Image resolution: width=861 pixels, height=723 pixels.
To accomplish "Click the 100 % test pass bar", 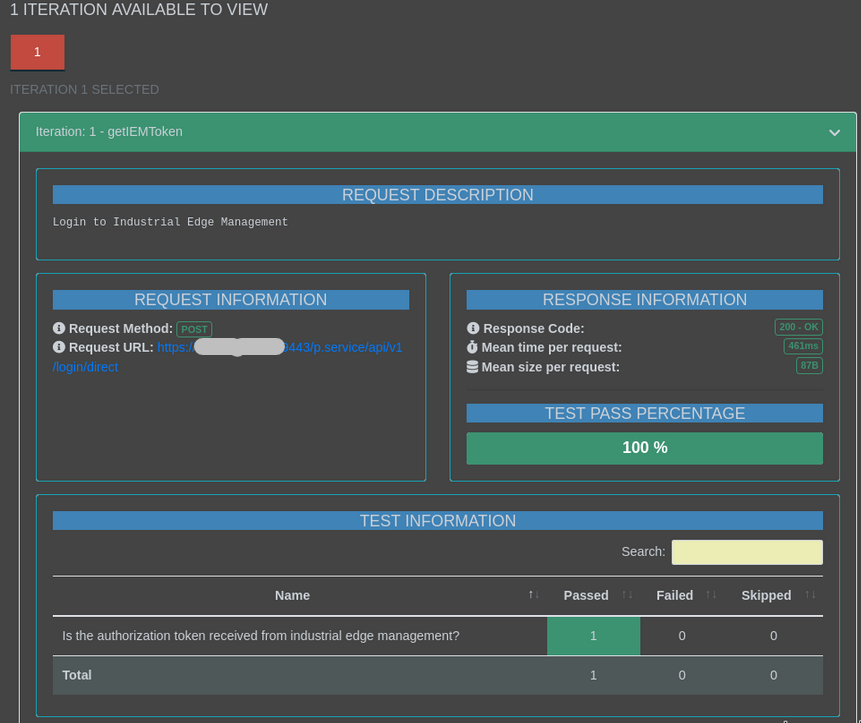I will [644, 448].
